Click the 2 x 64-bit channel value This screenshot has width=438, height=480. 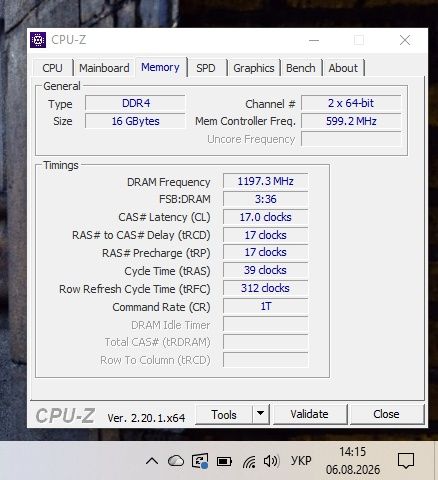[x=351, y=103]
